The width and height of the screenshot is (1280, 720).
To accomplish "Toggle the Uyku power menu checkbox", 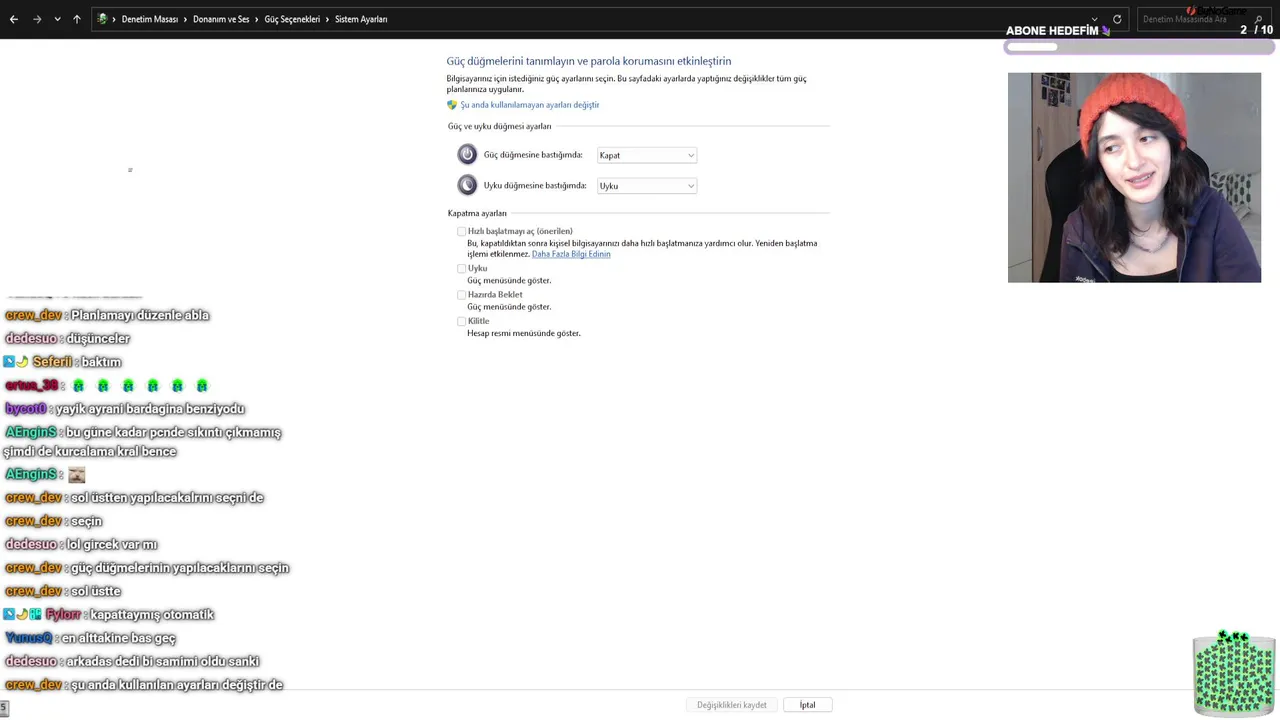I will [x=461, y=268].
